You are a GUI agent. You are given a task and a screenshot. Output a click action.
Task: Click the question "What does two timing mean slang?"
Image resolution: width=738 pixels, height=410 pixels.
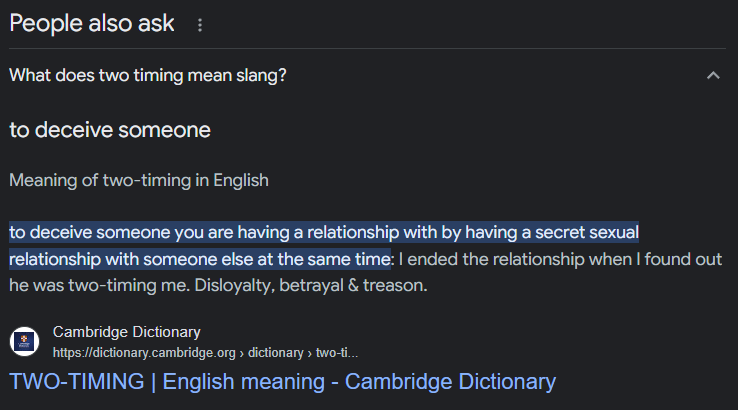click(148, 76)
